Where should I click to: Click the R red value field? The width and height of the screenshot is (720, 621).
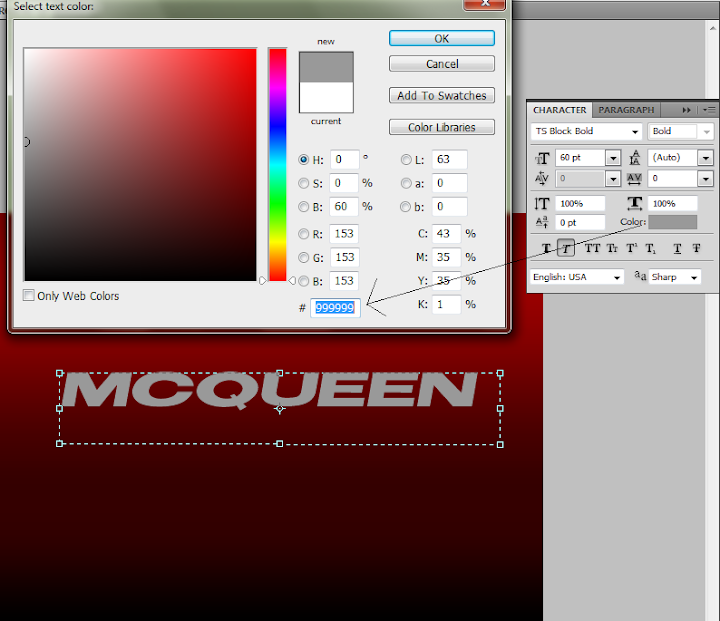(344, 234)
